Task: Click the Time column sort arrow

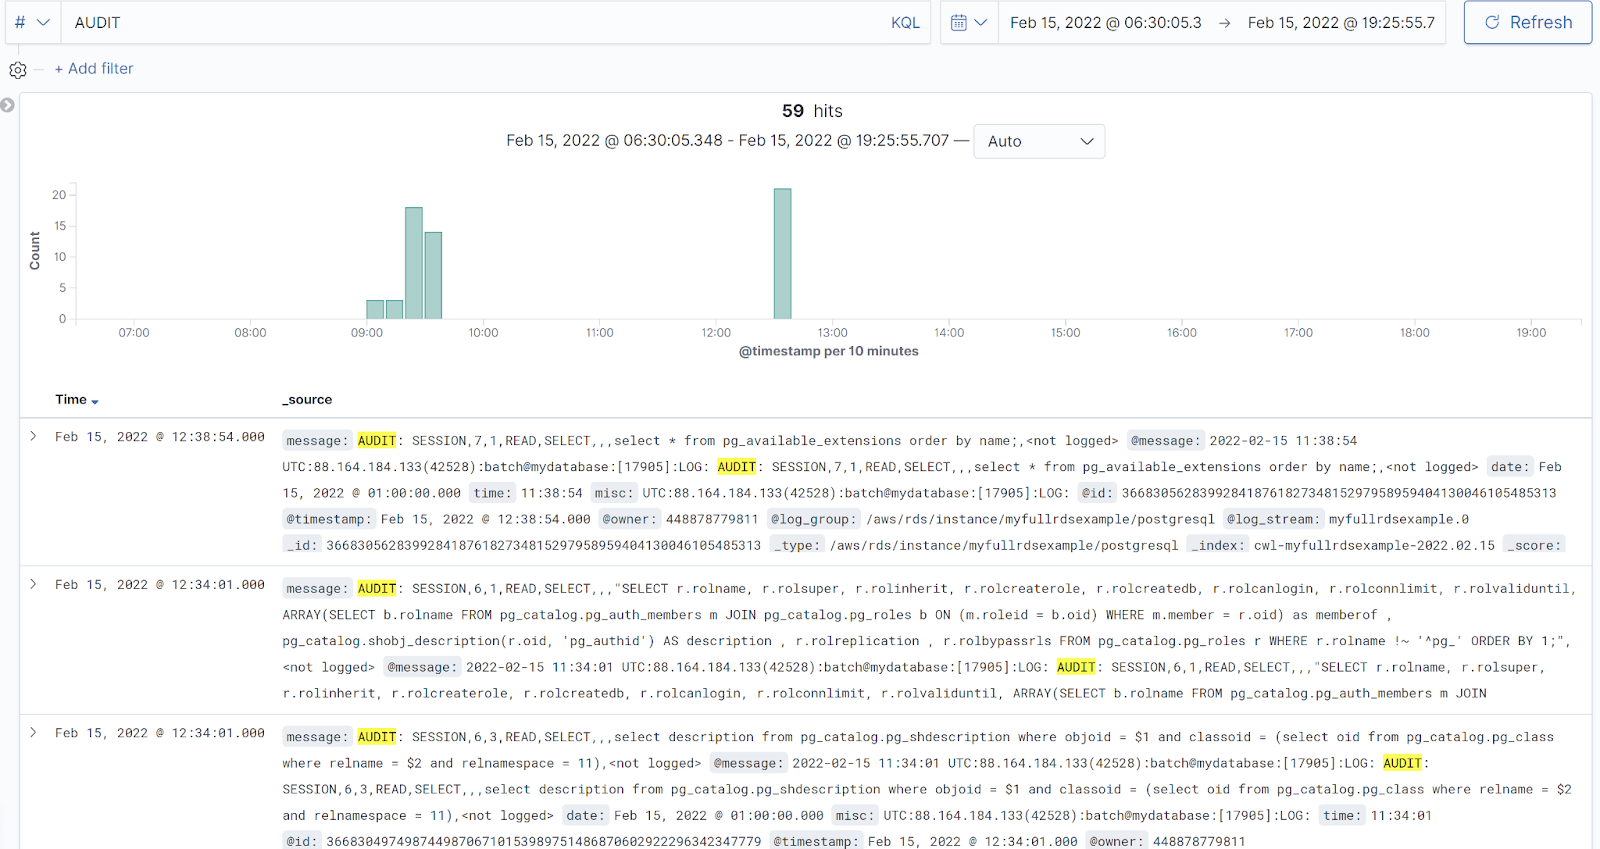Action: click(x=95, y=401)
